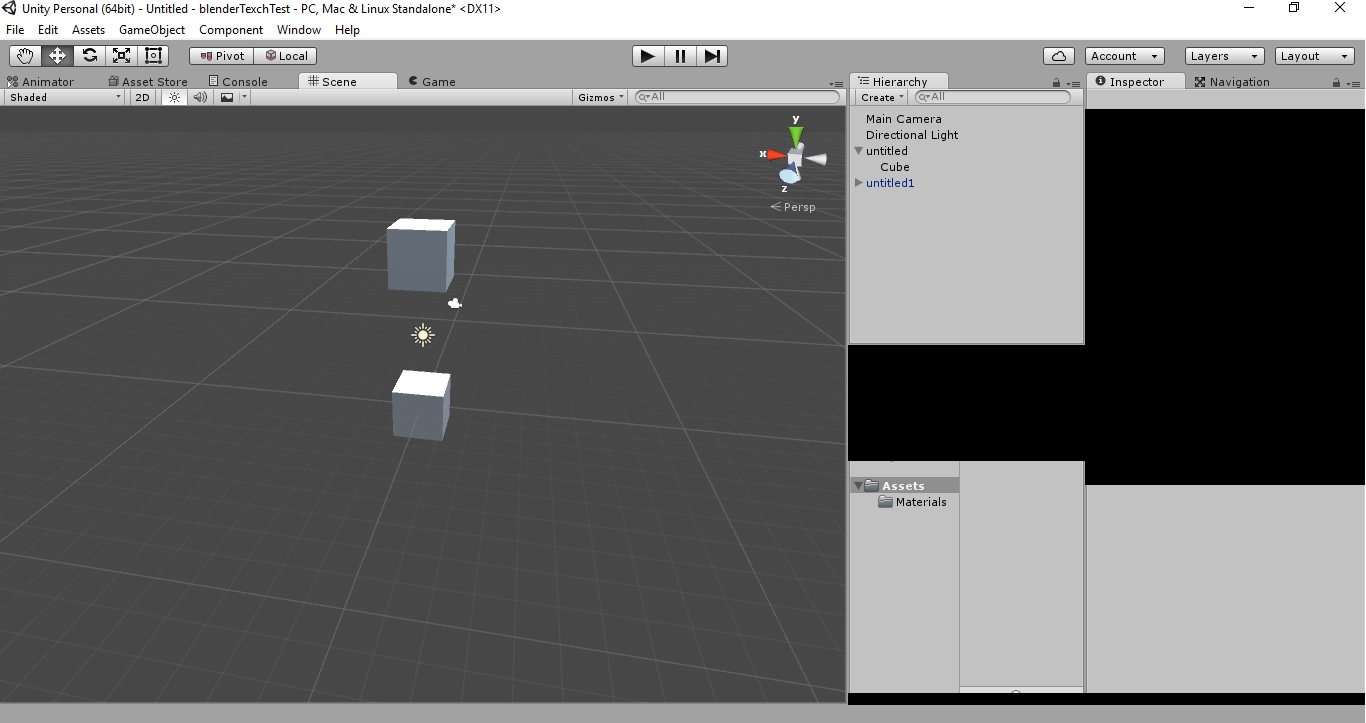Open the Shaded draw mode dropdown

(64, 97)
